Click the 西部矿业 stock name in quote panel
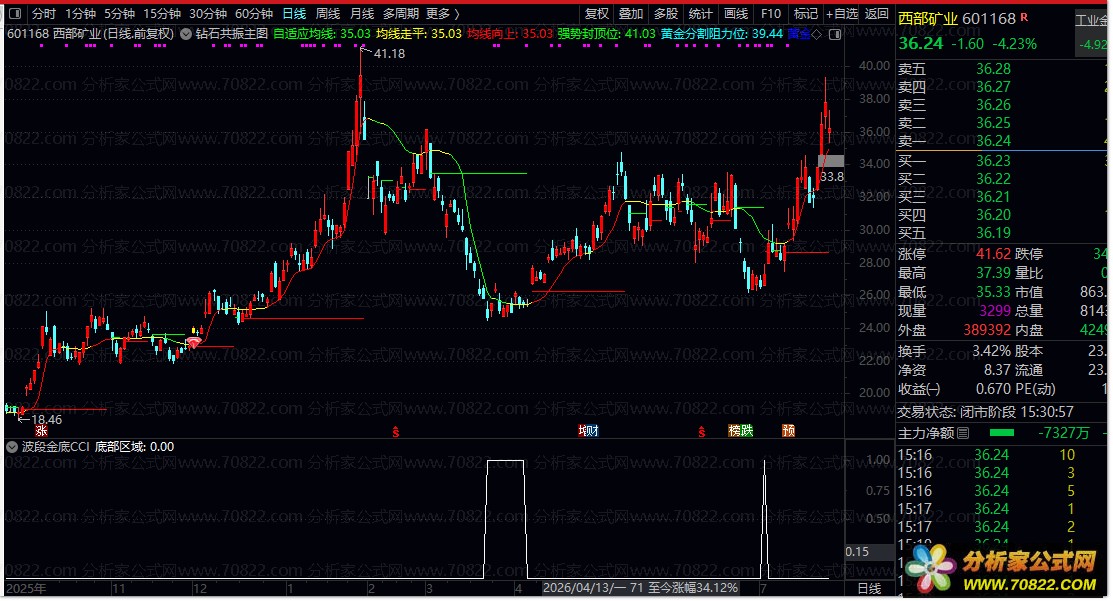Screen dimensions: 1113x601 pyautogui.click(x=928, y=19)
